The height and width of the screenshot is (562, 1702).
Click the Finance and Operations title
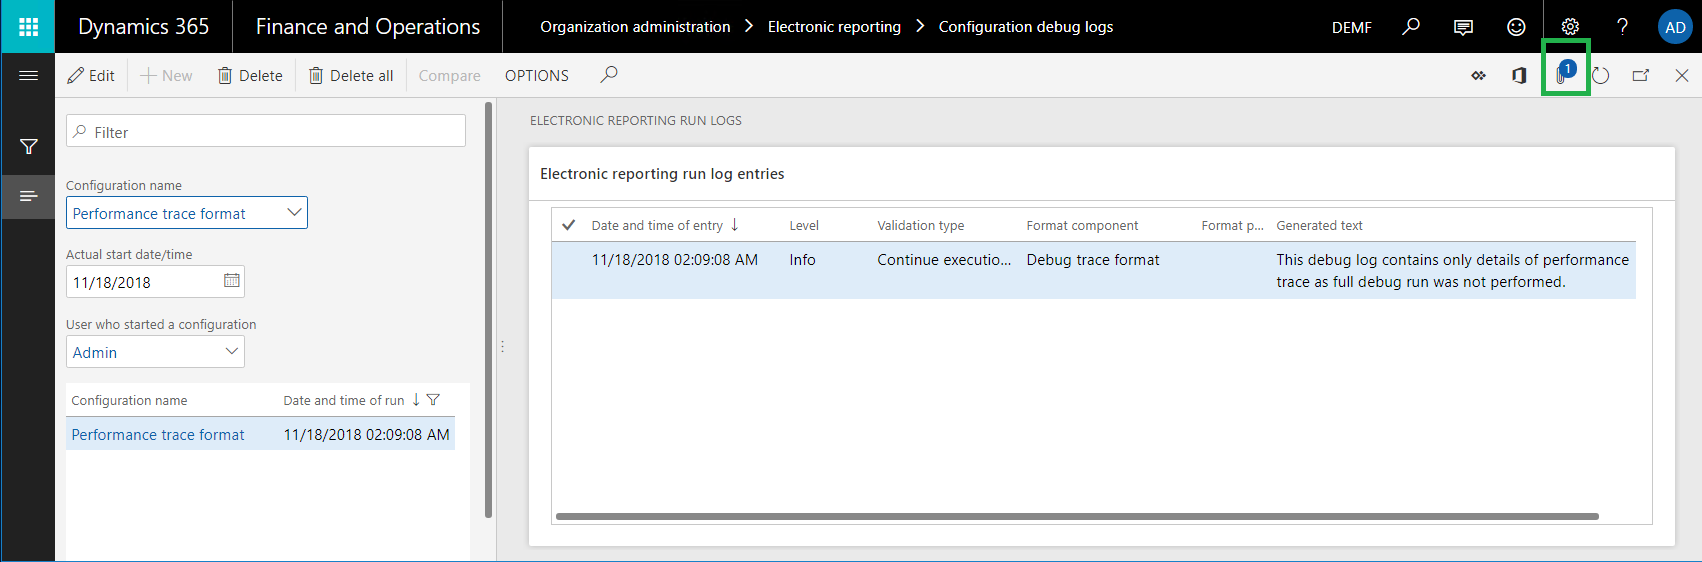368,27
